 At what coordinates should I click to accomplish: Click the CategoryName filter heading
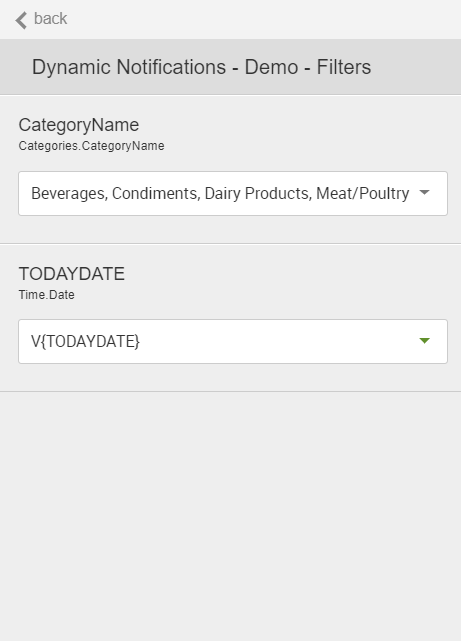tap(79, 125)
